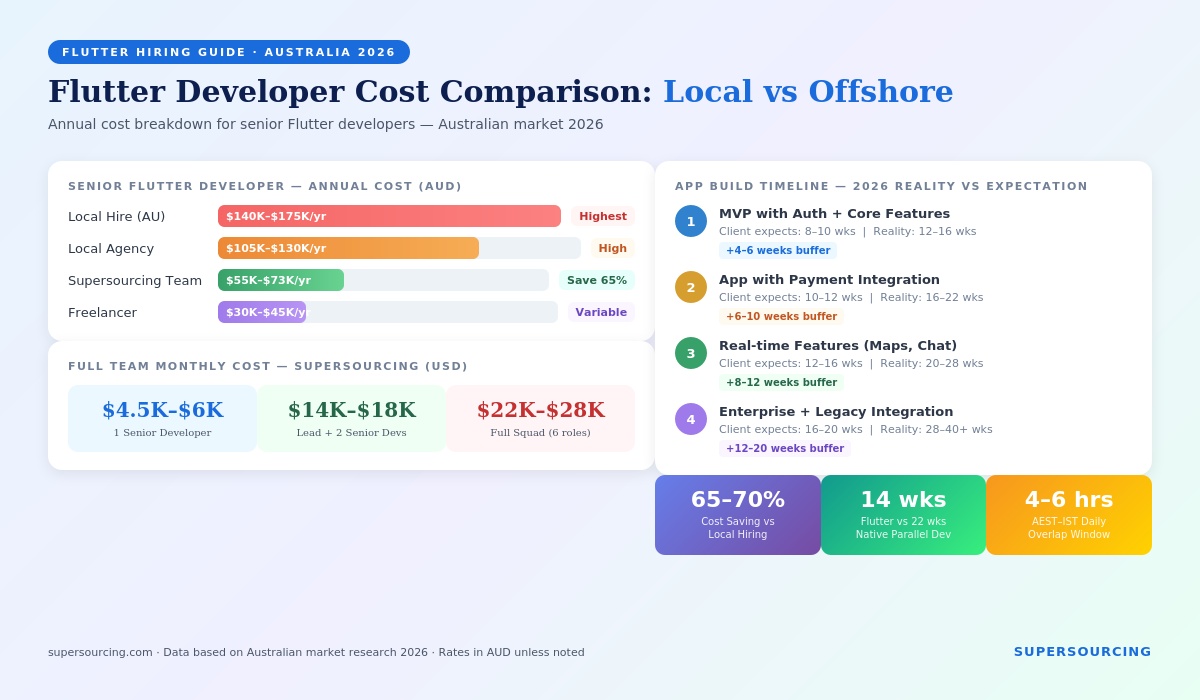Click the red $140K–$175K/yr cost bar
1200x700 pixels.
[389, 216]
